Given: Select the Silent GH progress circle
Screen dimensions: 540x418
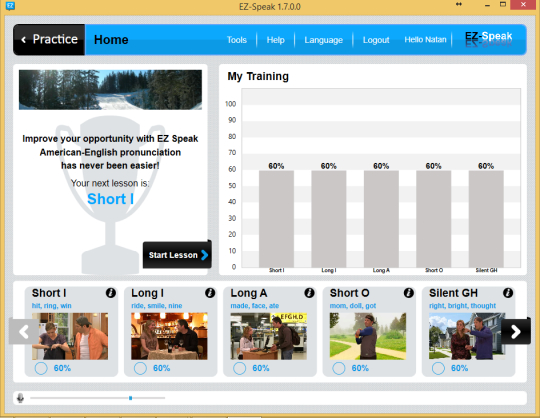Looking at the screenshot, I should click(438, 368).
